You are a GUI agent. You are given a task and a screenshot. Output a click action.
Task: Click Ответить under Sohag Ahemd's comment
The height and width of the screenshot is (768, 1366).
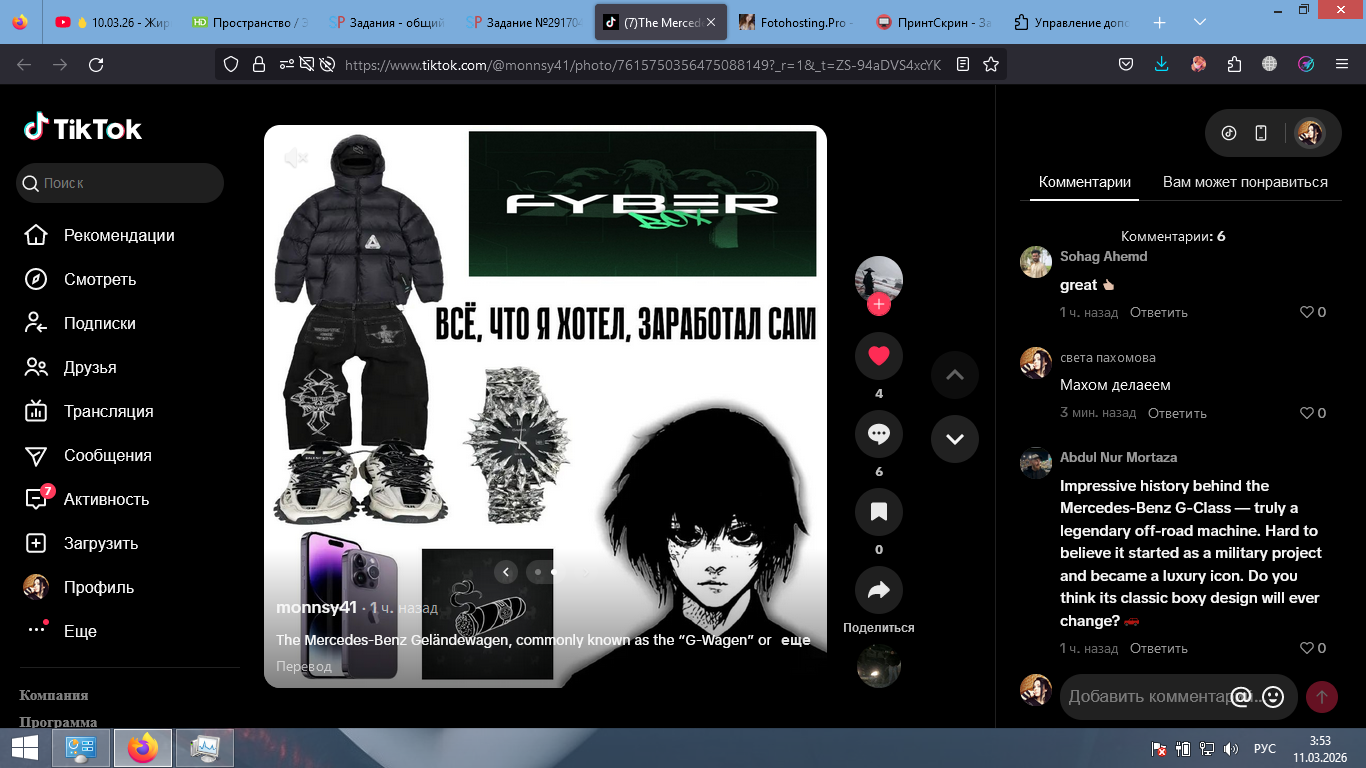(1159, 312)
